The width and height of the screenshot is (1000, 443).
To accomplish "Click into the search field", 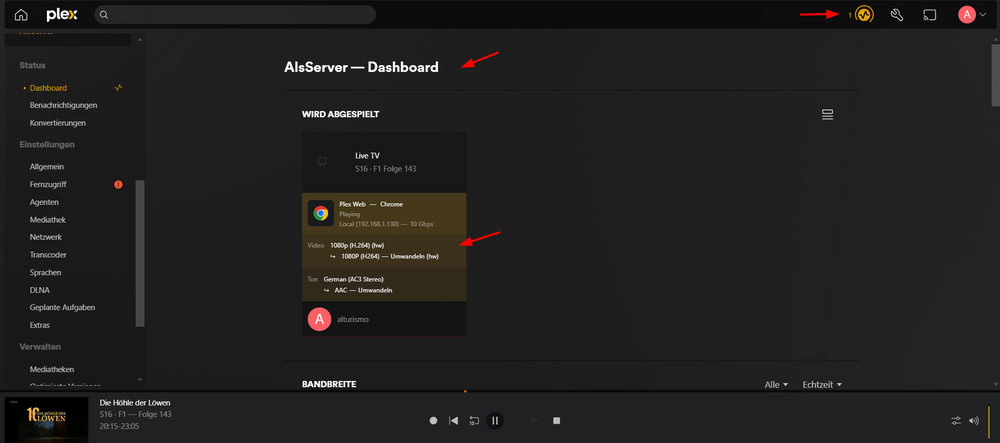I will (235, 15).
